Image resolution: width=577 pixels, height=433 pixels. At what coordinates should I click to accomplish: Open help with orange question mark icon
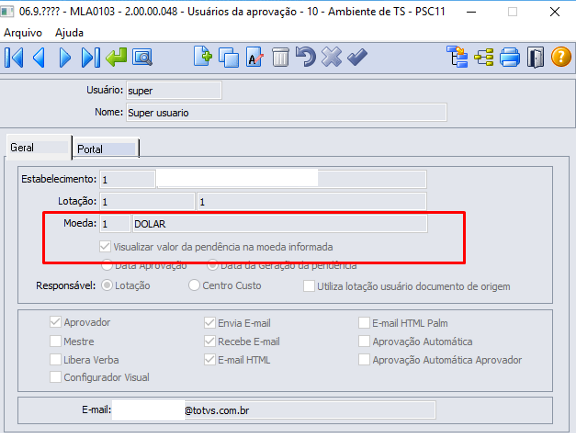pyautogui.click(x=561, y=57)
